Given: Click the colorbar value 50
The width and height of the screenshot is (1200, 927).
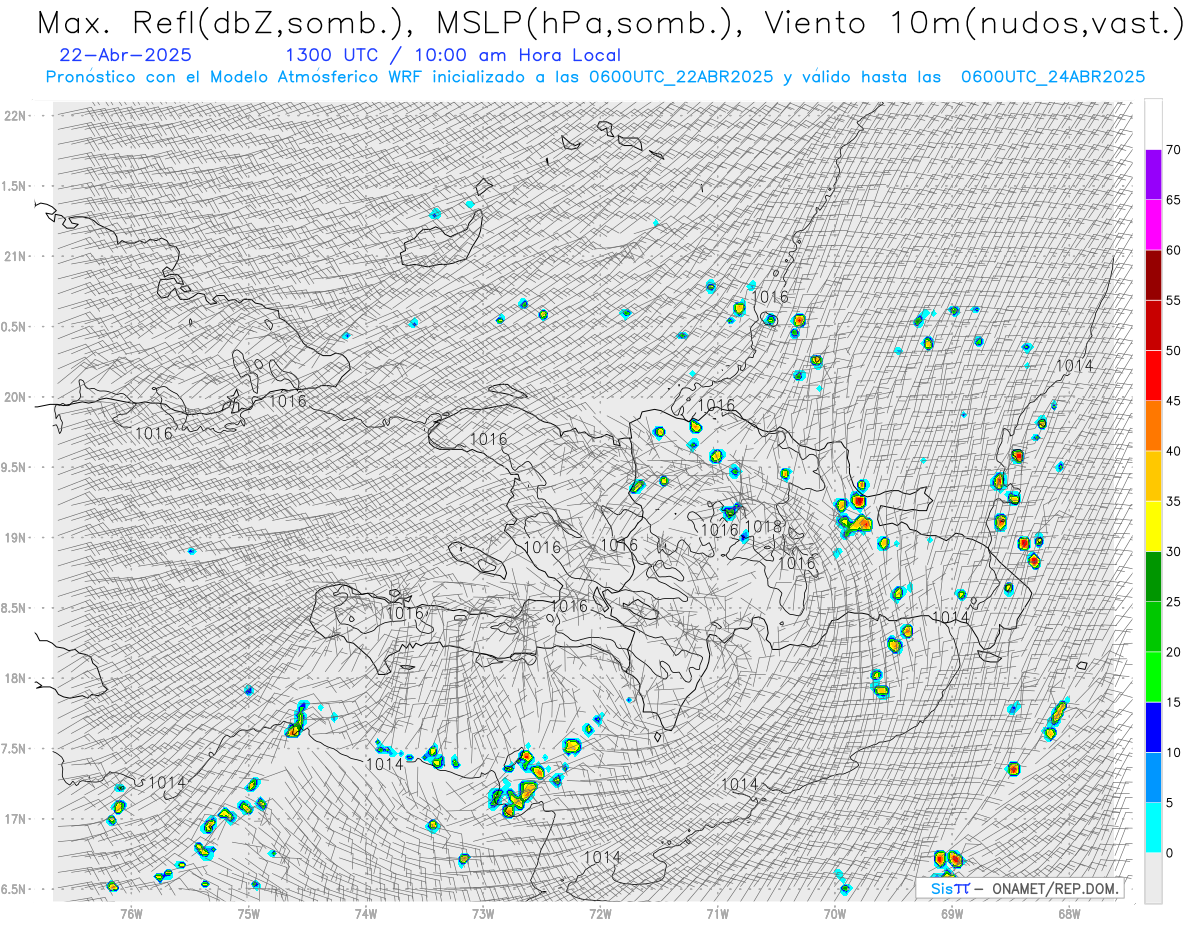Looking at the screenshot, I should click(x=1174, y=351).
